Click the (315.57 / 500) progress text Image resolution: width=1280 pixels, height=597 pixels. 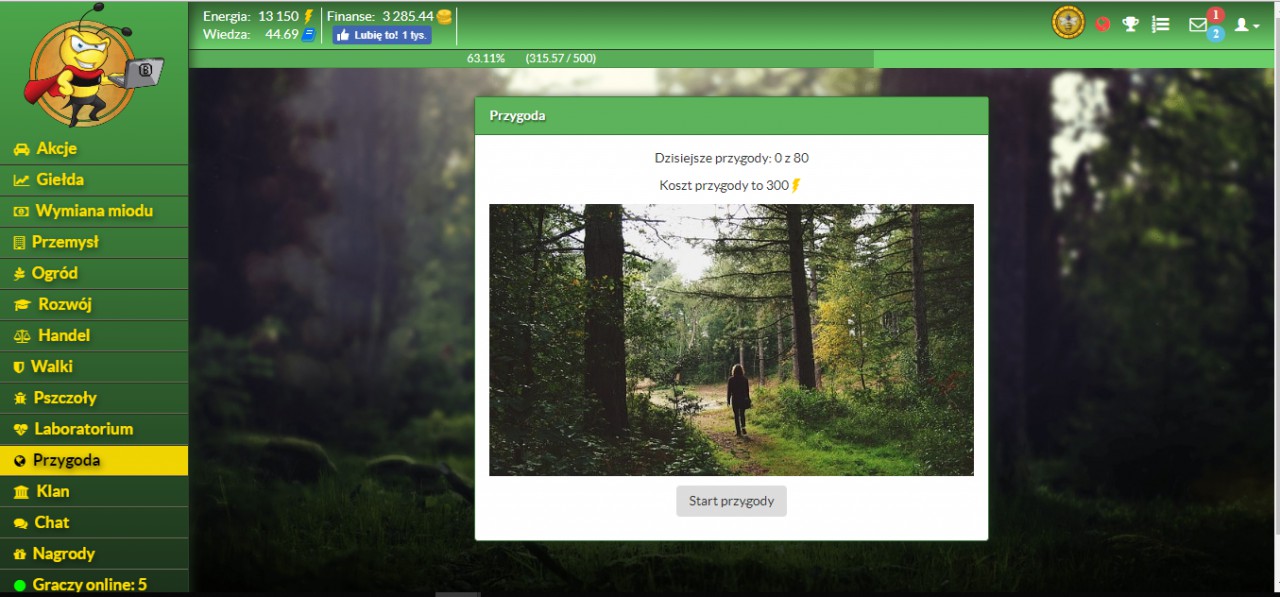click(x=561, y=59)
